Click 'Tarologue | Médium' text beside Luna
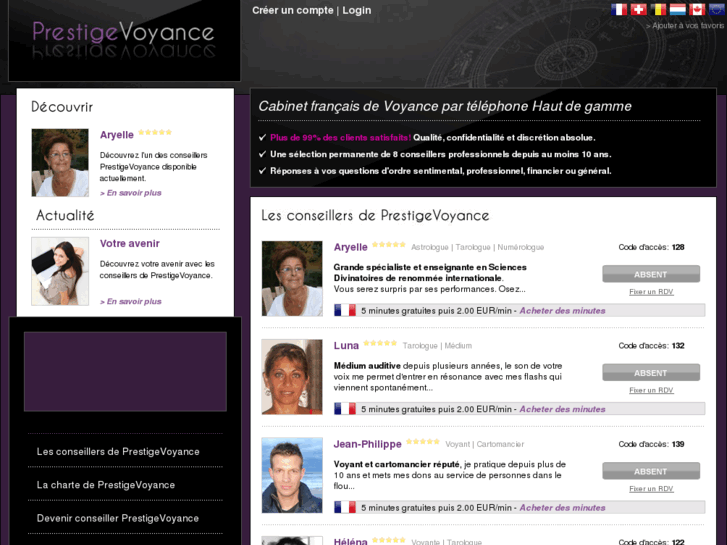The width and height of the screenshot is (727, 545). [x=437, y=346]
